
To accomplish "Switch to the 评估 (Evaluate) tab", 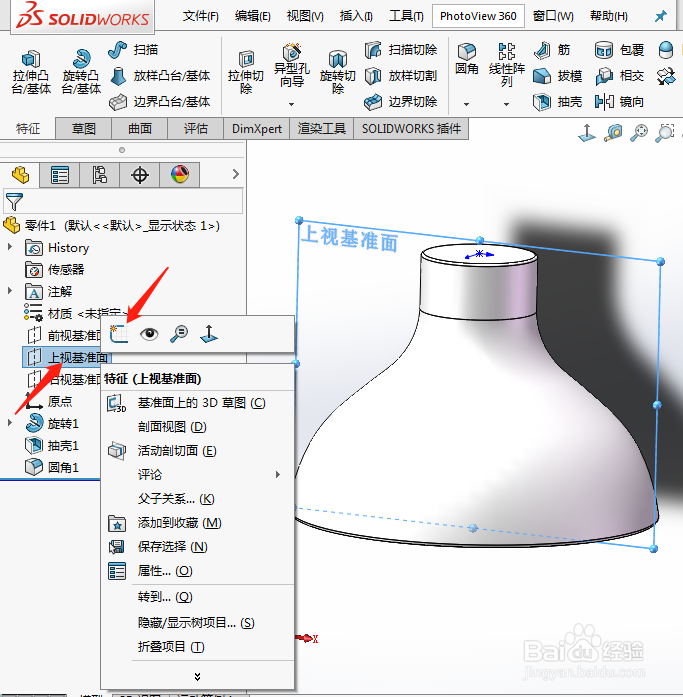I will [x=196, y=129].
